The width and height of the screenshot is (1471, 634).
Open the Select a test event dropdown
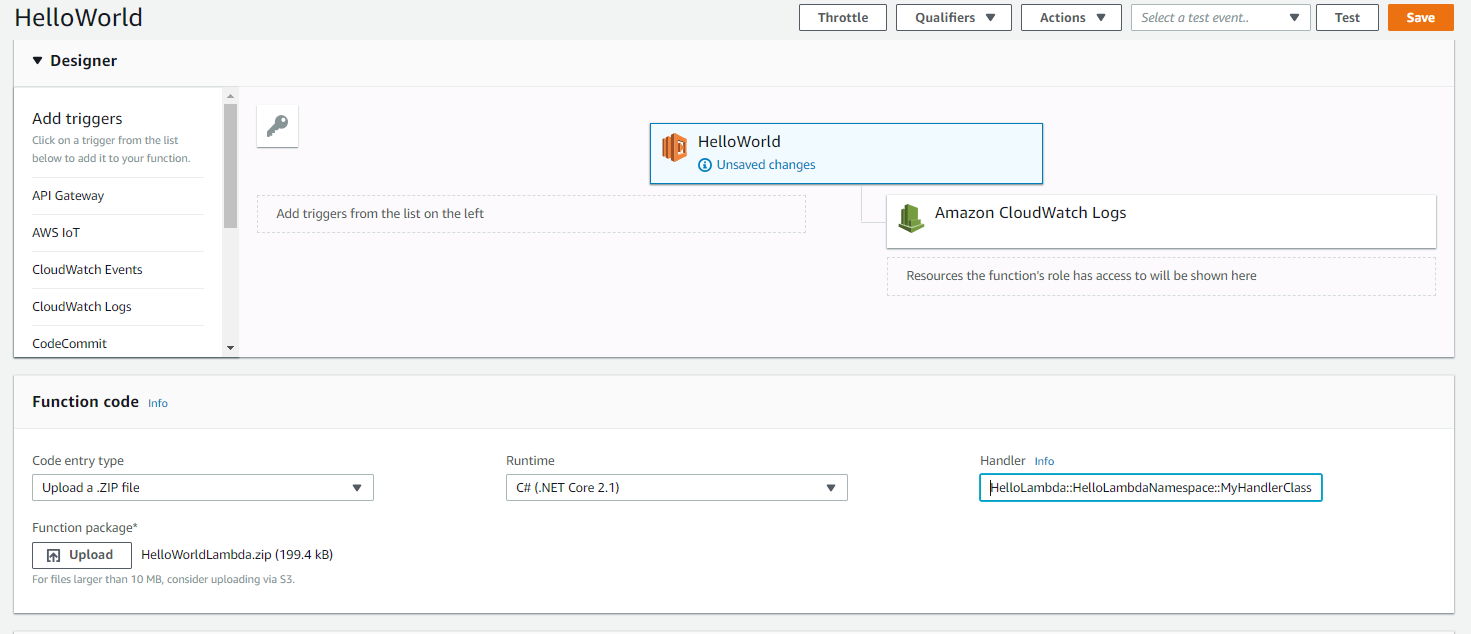pyautogui.click(x=1221, y=18)
